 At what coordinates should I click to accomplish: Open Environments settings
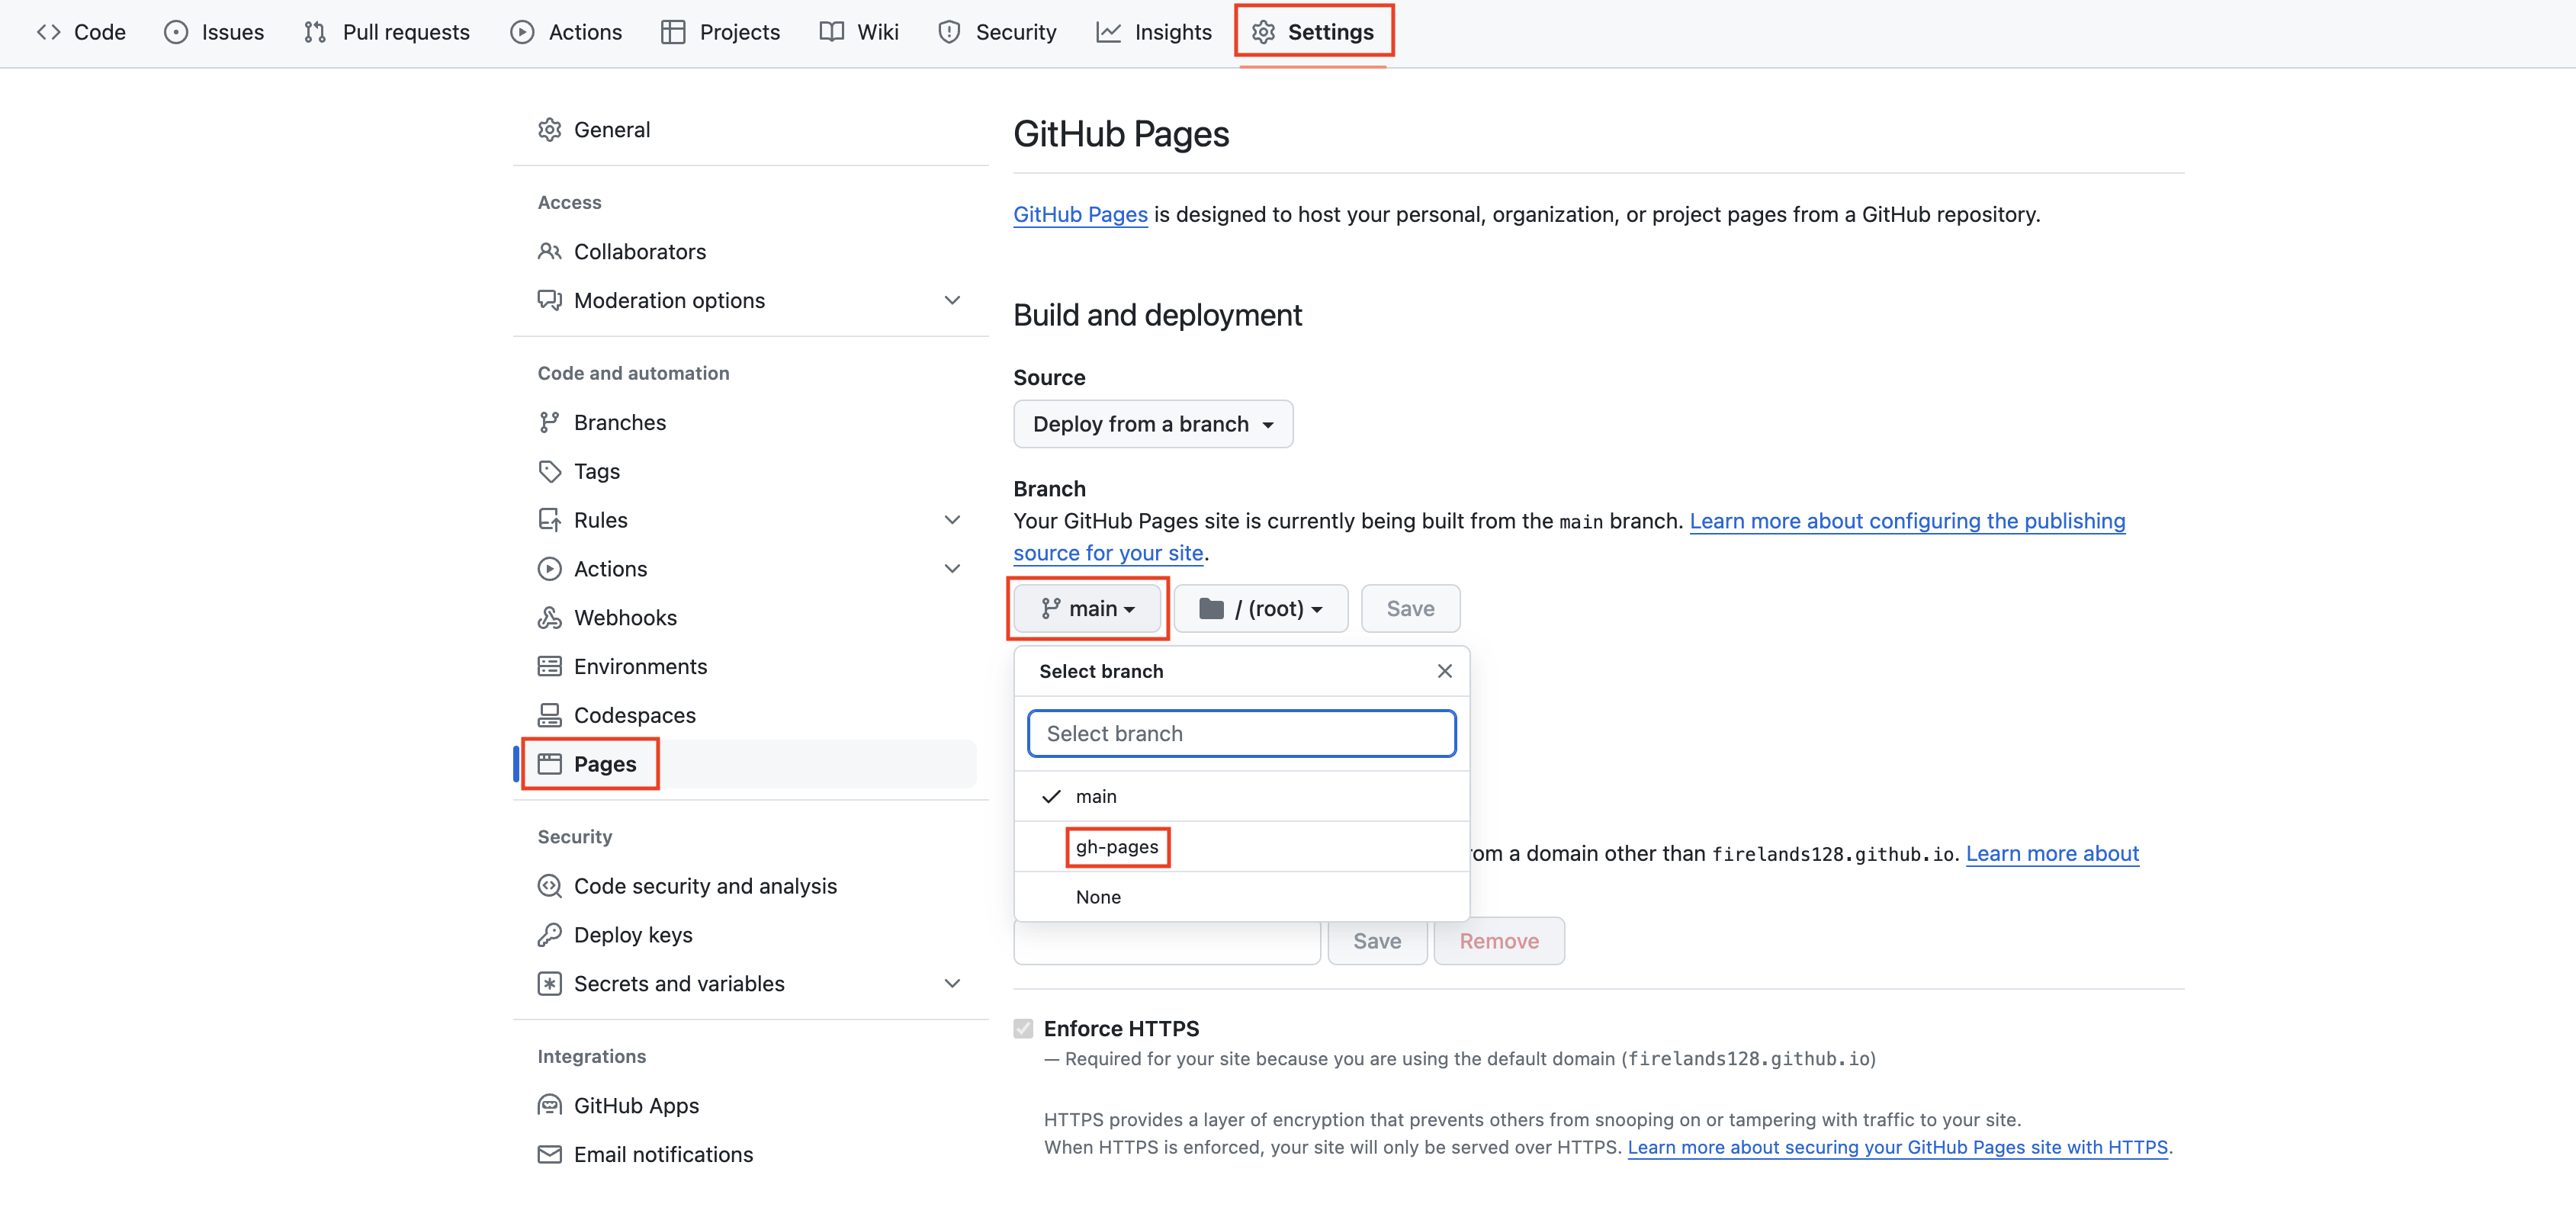click(744, 668)
